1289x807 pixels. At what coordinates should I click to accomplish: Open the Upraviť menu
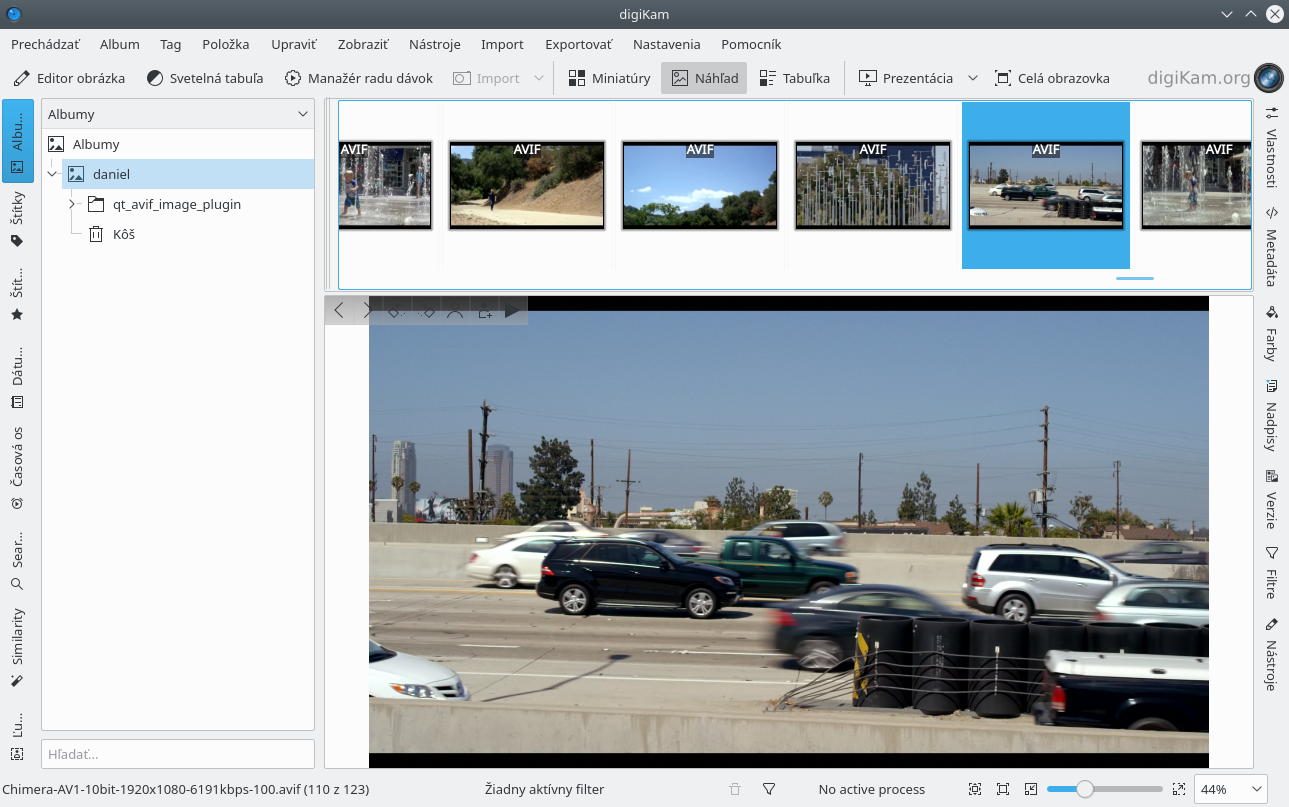pyautogui.click(x=294, y=44)
